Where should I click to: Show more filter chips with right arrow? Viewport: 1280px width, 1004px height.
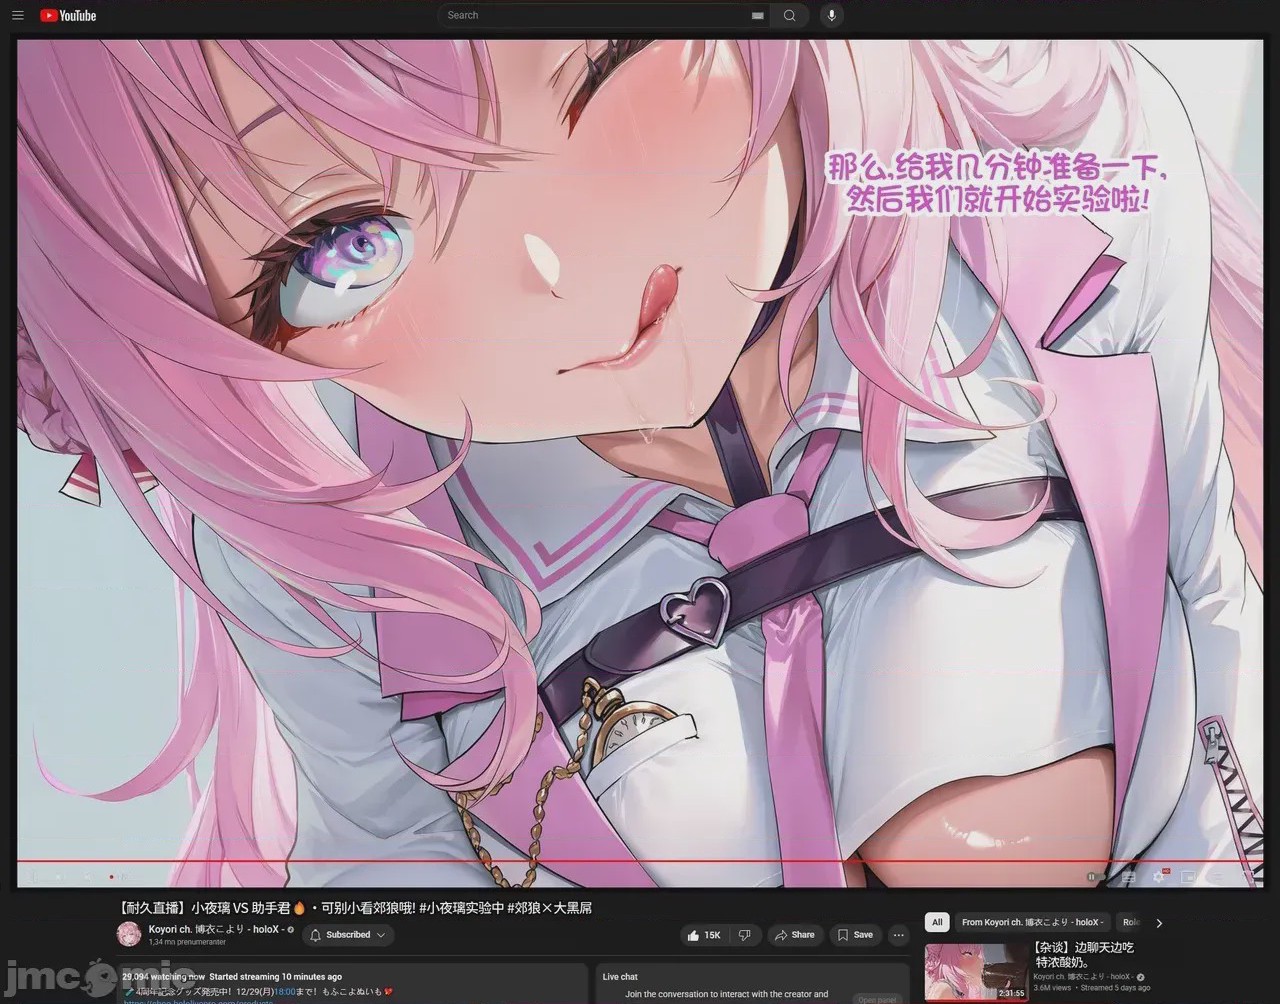point(1159,923)
